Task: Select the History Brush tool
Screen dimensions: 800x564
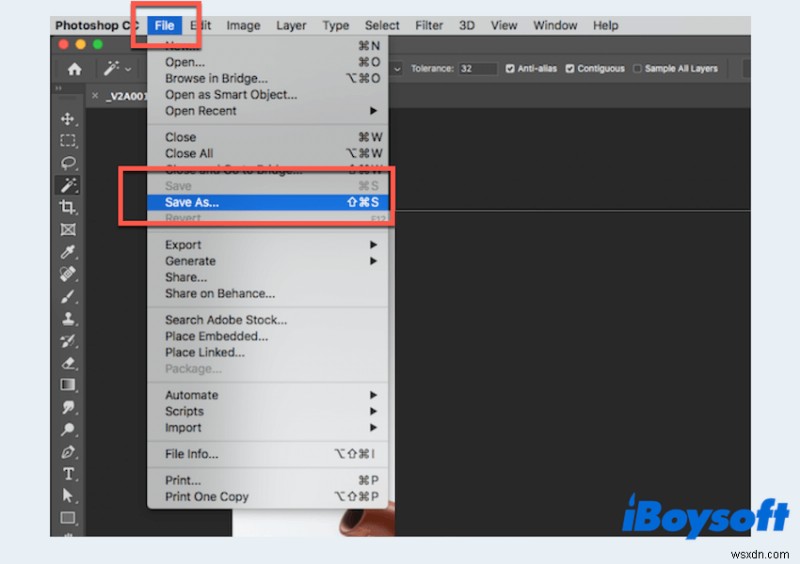Action: (67, 341)
